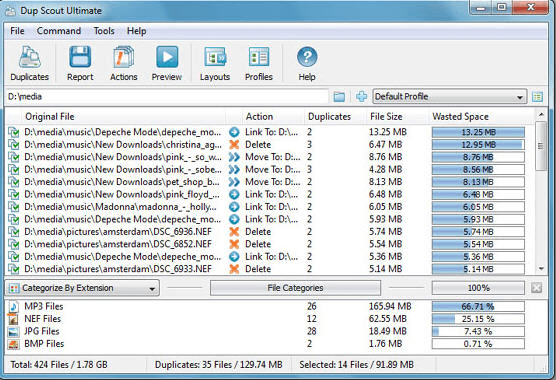Click the Preview play icon
Image resolution: width=556 pixels, height=380 pixels.
coord(167,57)
